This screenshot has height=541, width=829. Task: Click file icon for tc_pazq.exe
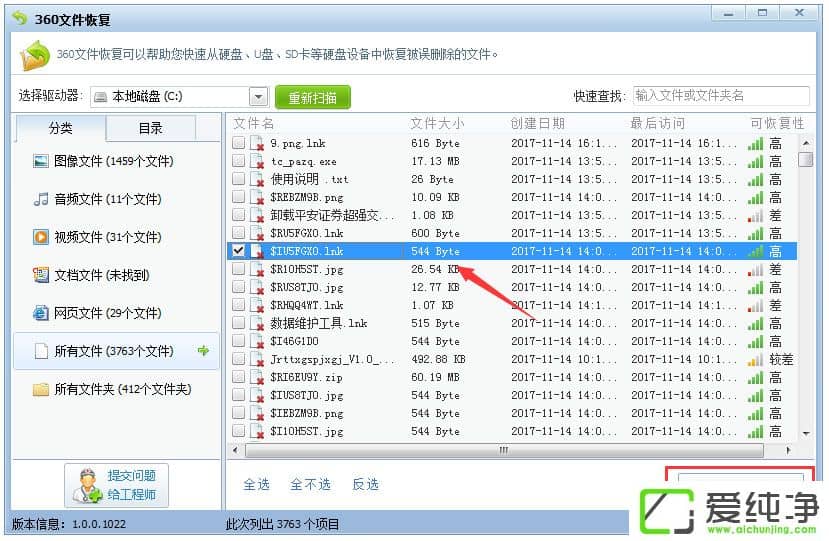257,162
